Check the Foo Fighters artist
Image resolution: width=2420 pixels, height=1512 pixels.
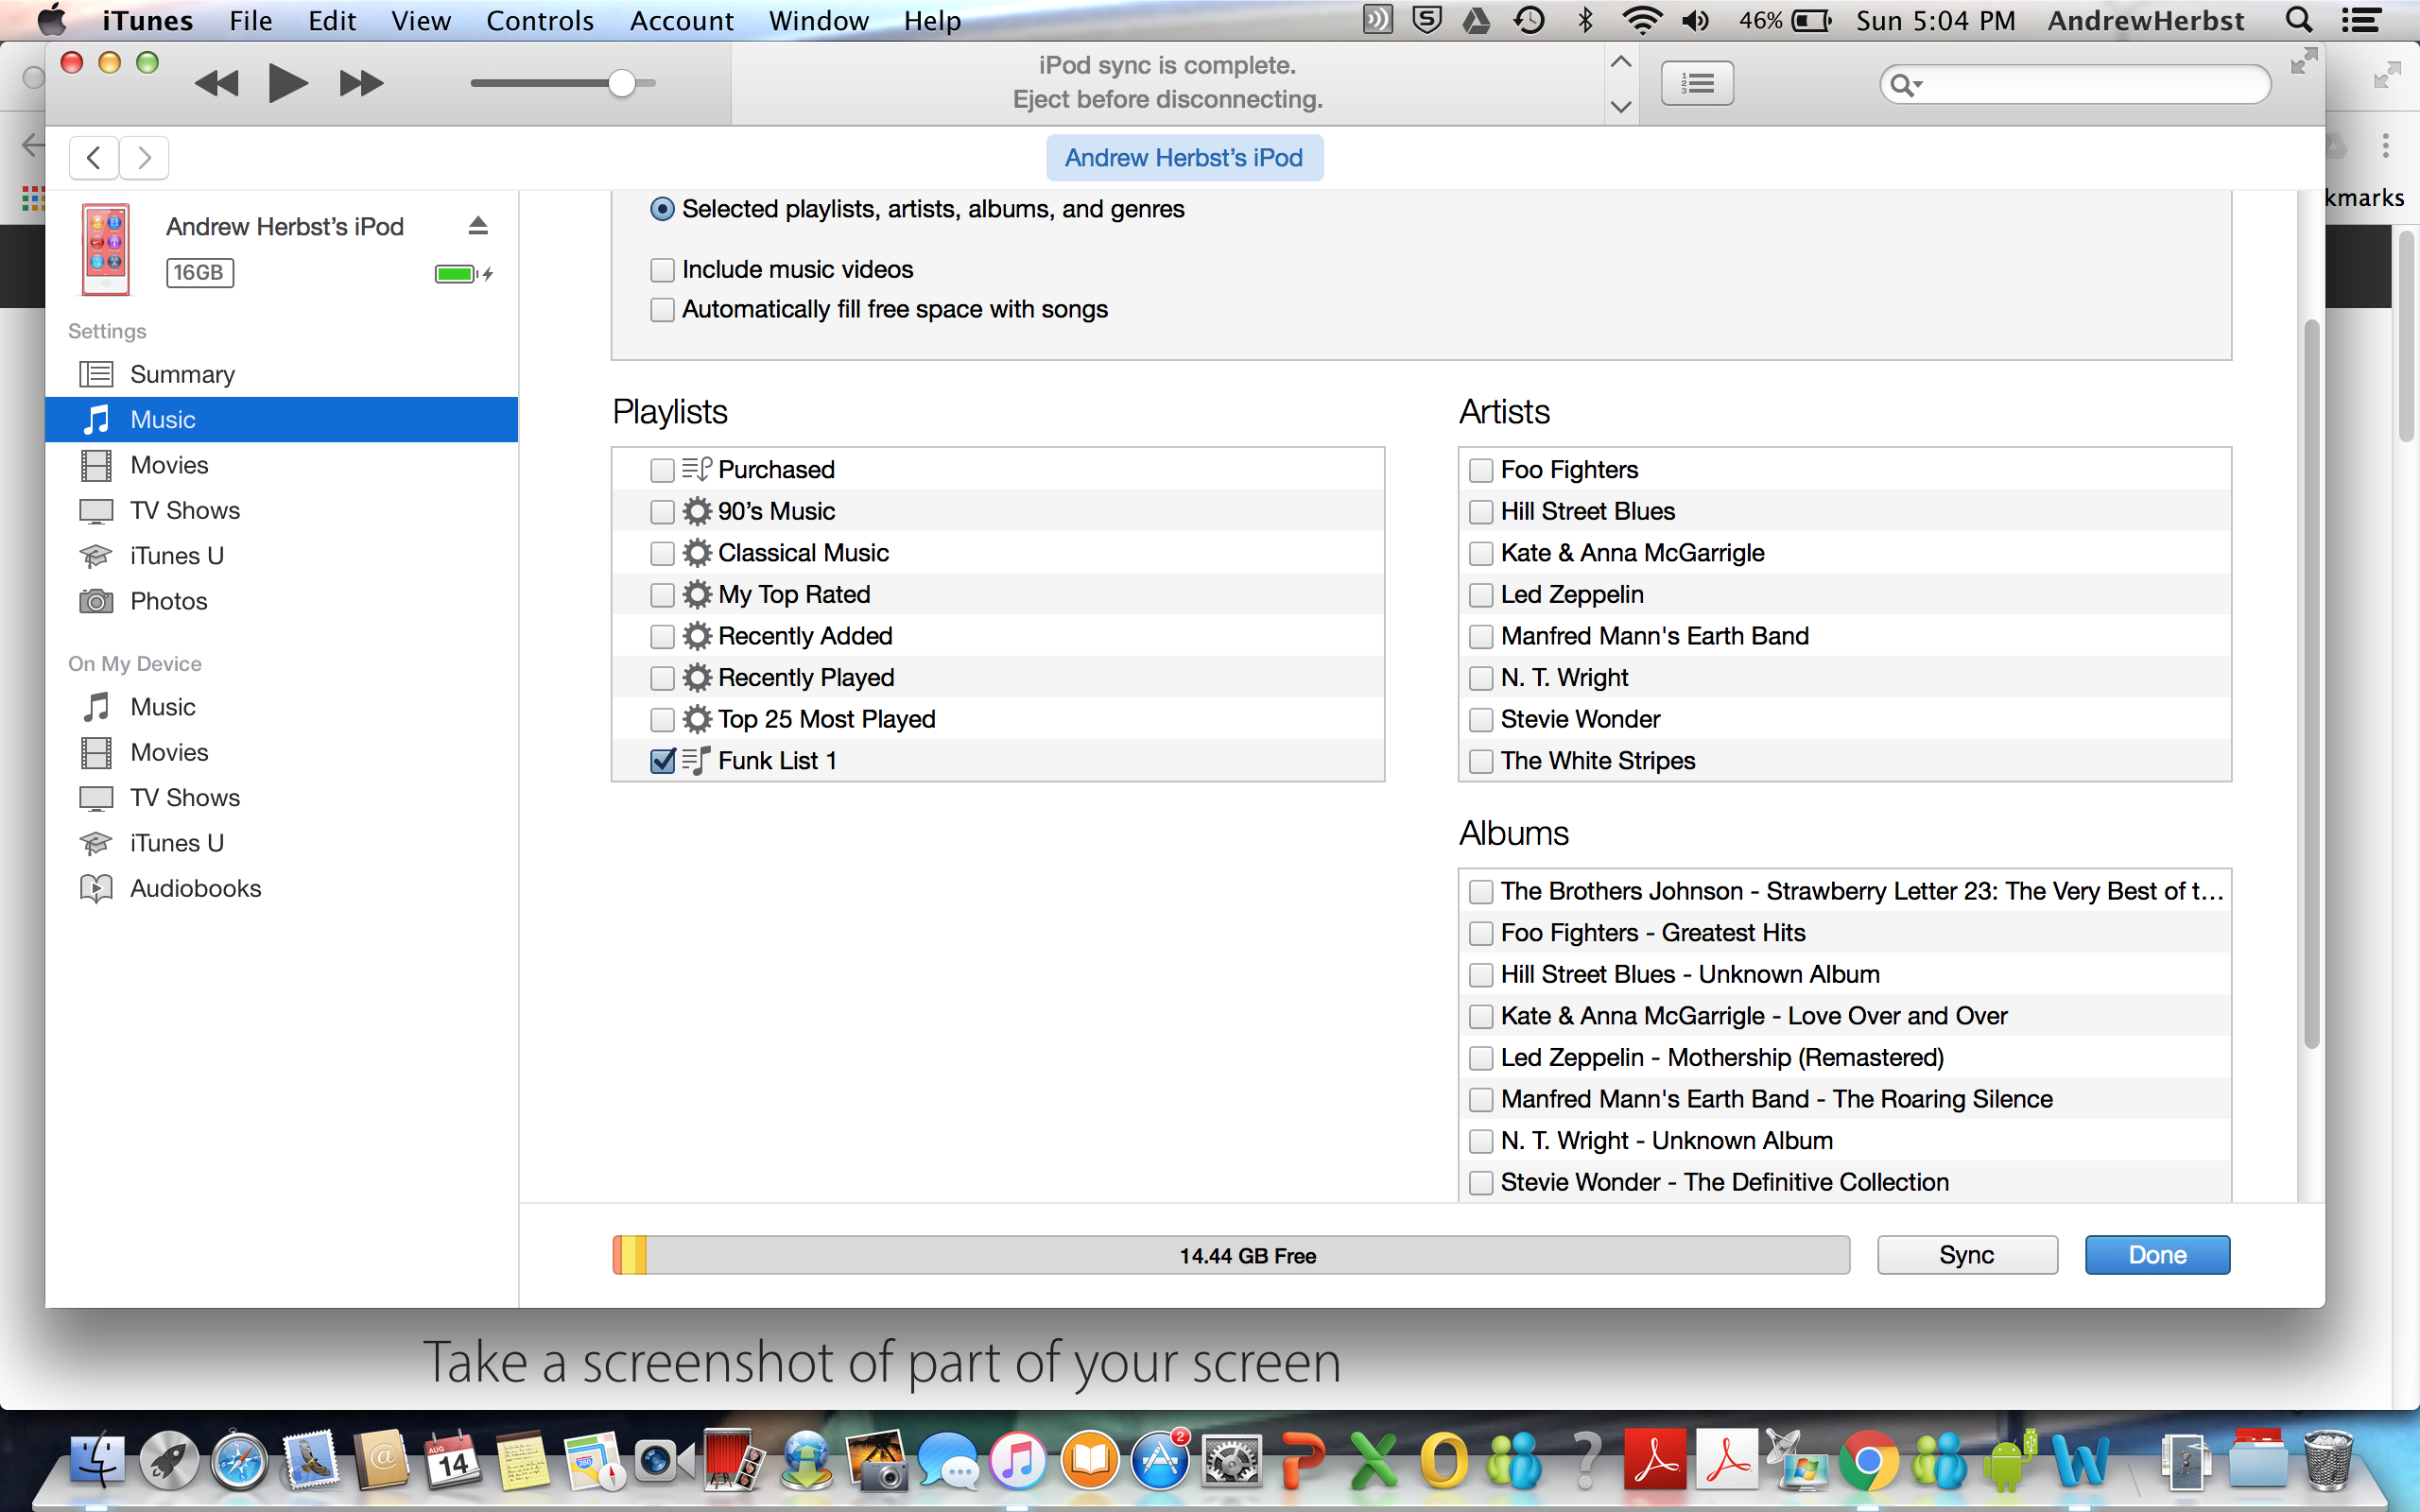tap(1481, 470)
